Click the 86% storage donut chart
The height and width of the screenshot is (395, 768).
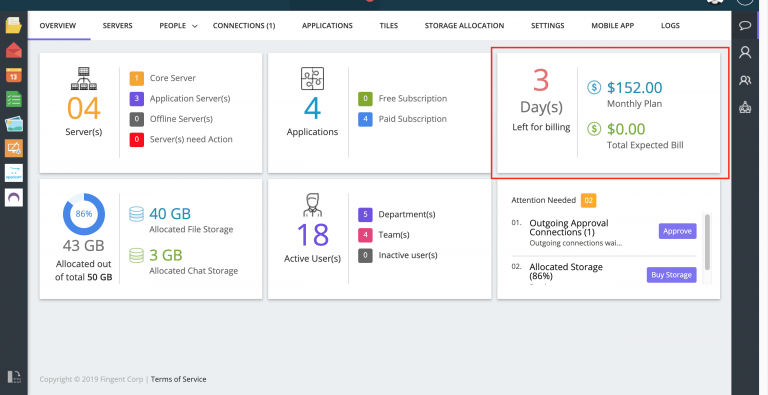point(84,214)
